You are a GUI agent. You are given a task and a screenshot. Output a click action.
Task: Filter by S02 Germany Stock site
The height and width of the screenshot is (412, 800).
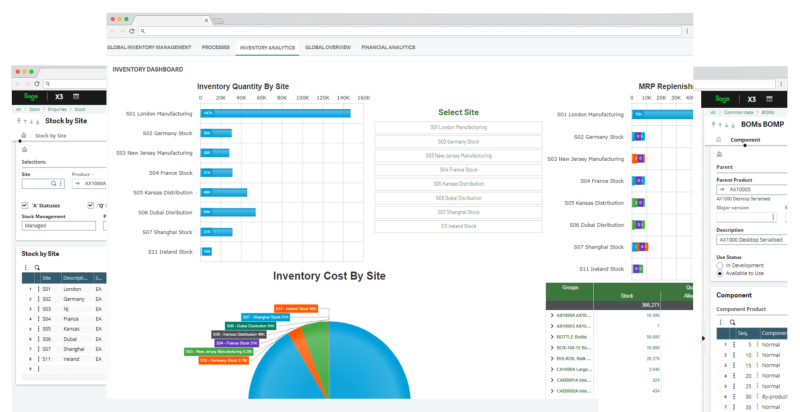(458, 142)
